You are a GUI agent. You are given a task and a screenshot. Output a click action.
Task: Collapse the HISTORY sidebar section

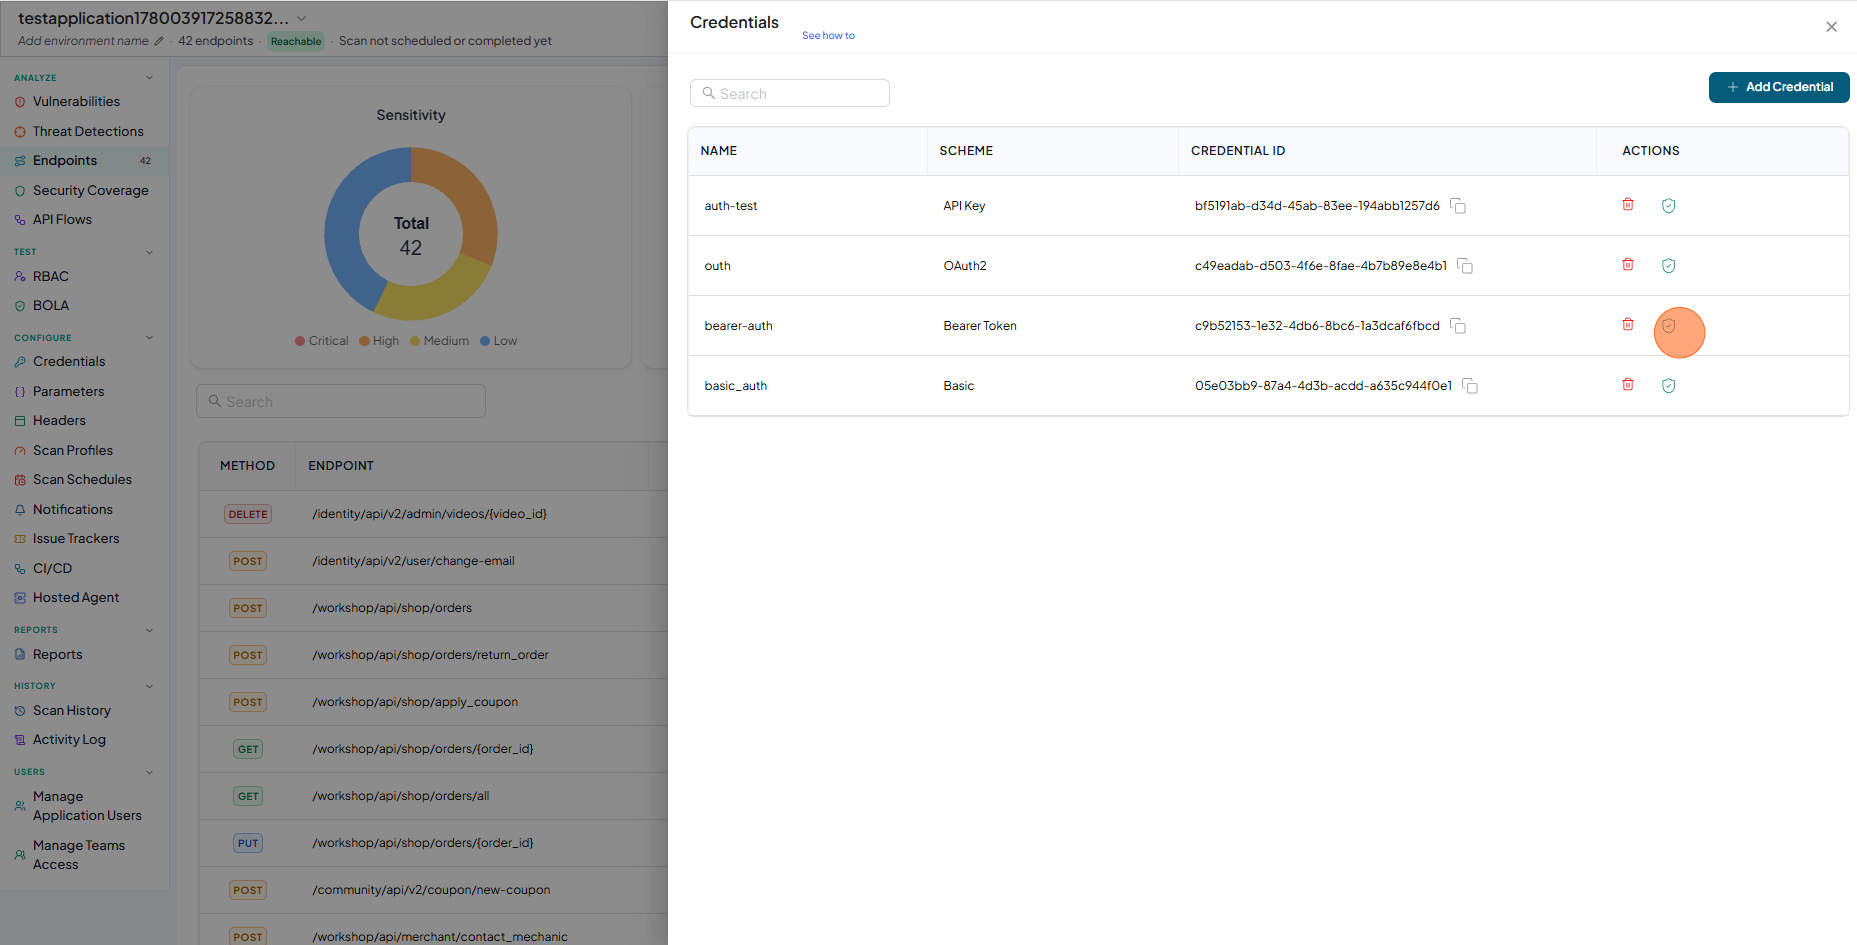coord(150,686)
